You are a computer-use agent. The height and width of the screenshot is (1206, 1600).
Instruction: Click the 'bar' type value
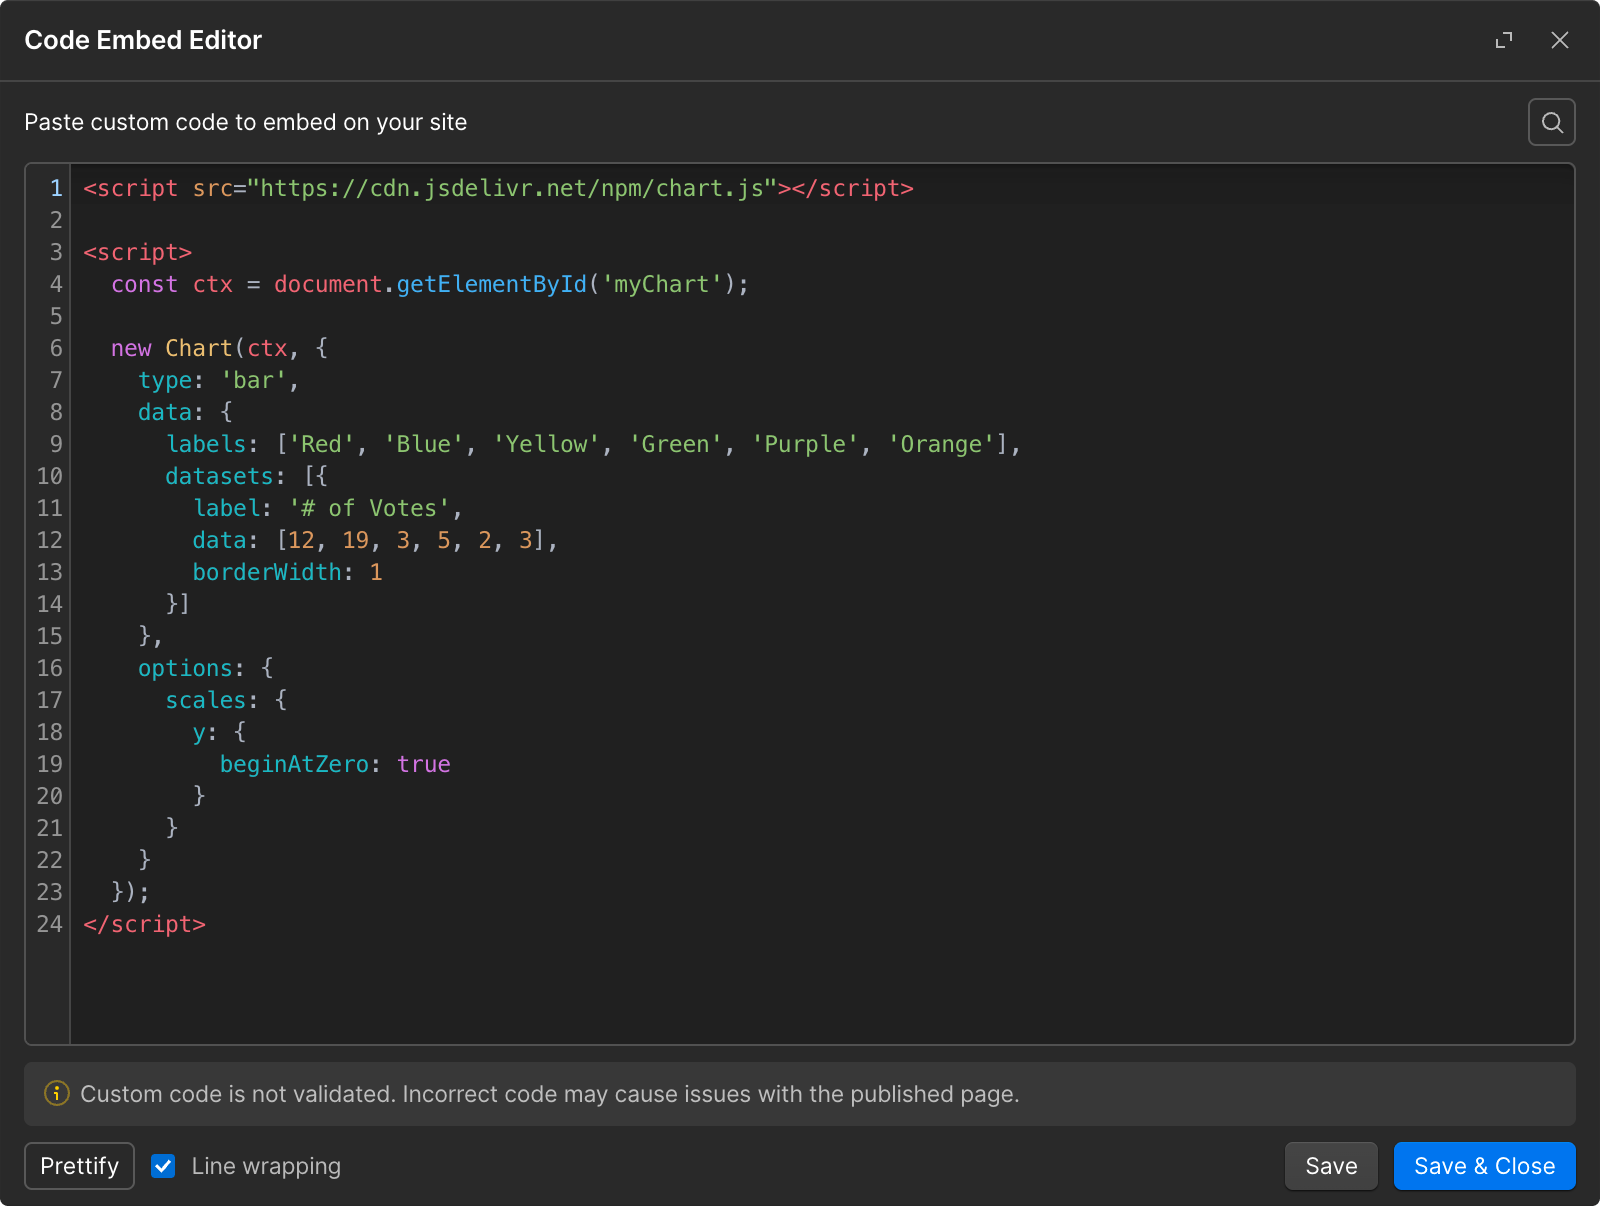tap(254, 380)
